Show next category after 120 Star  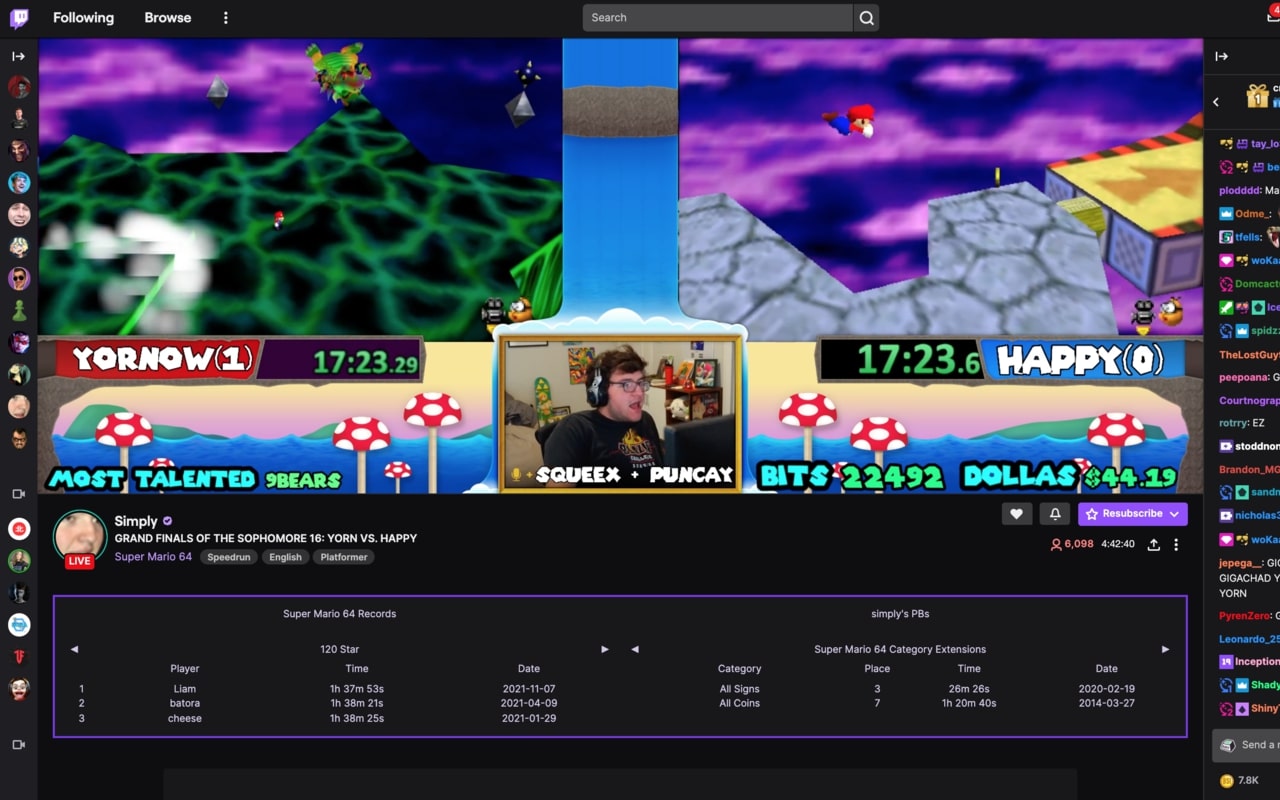604,649
